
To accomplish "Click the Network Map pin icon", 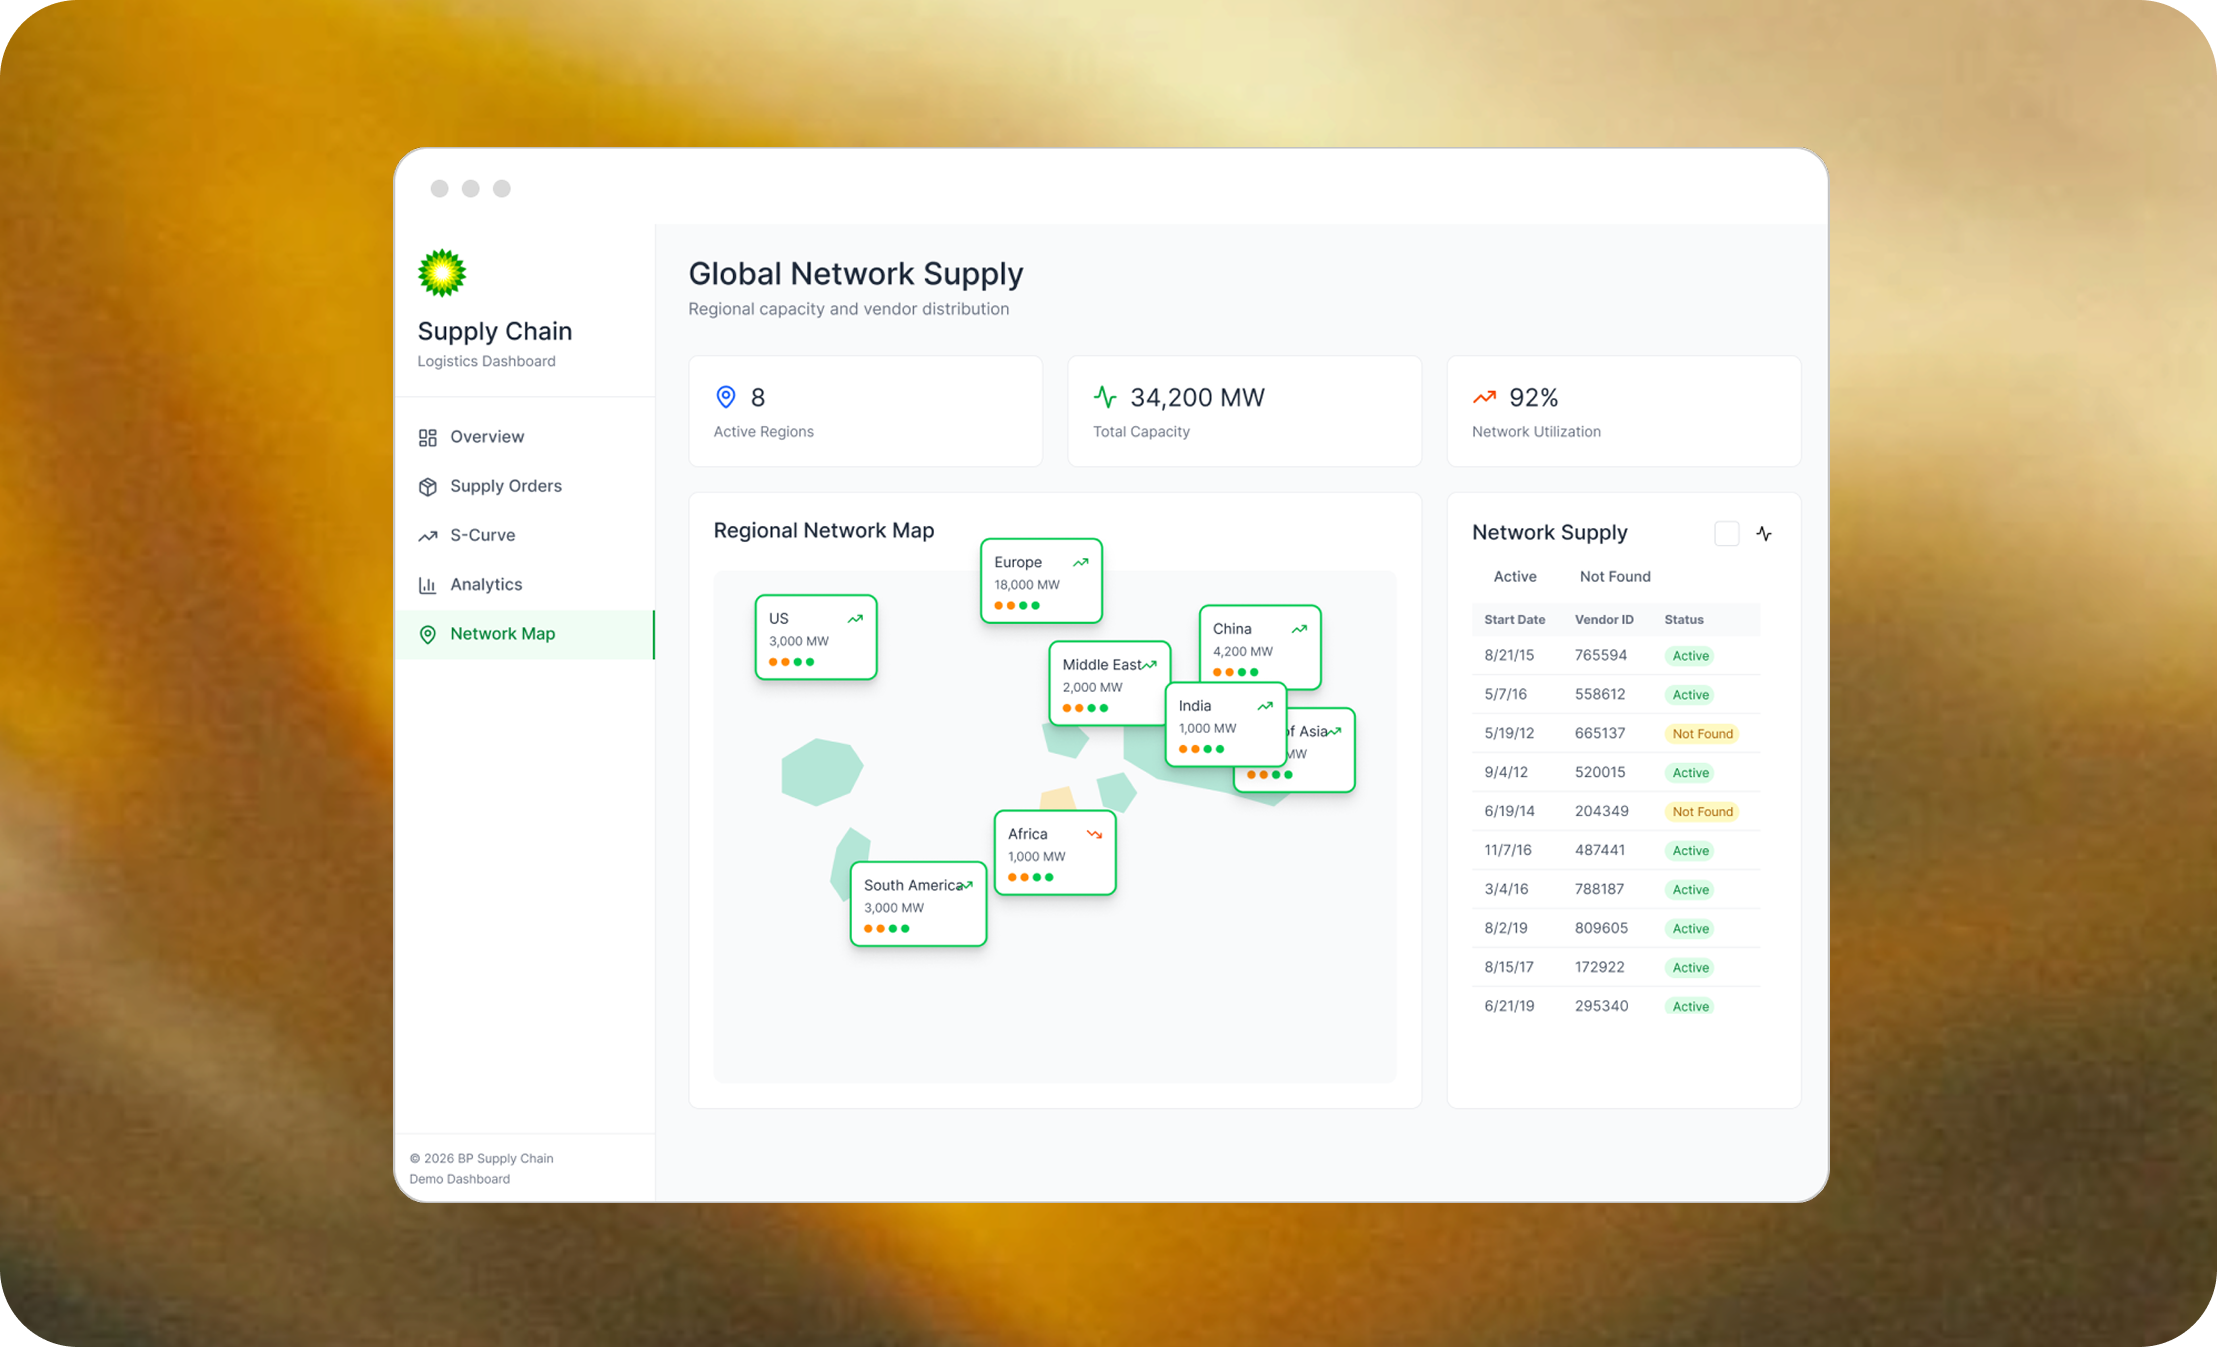I will [x=428, y=634].
